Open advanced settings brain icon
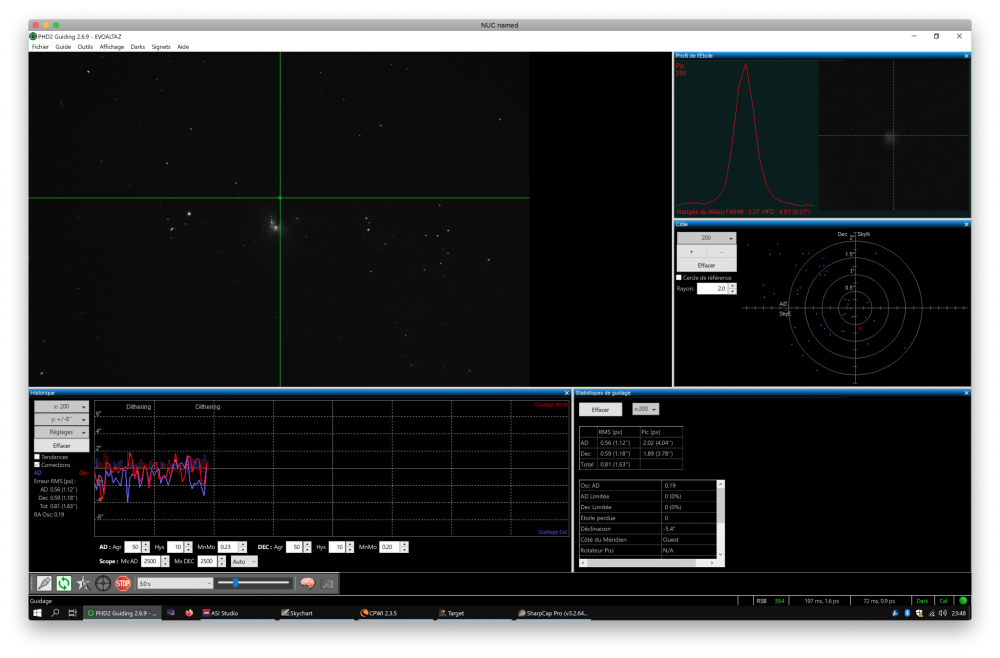 (307, 583)
